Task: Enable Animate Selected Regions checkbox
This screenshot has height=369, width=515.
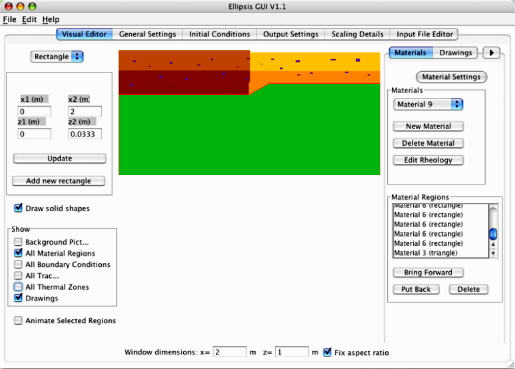Action: (x=18, y=321)
